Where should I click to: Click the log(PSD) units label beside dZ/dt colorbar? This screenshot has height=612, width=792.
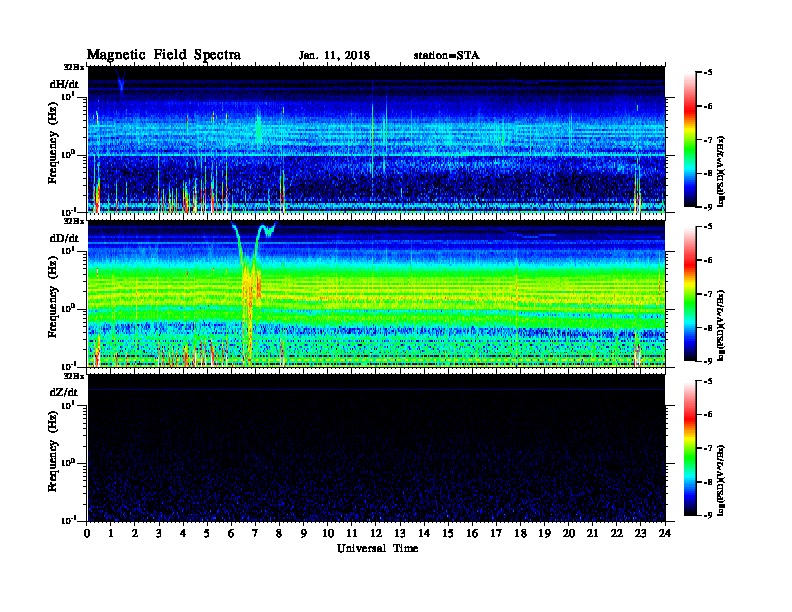tap(722, 480)
